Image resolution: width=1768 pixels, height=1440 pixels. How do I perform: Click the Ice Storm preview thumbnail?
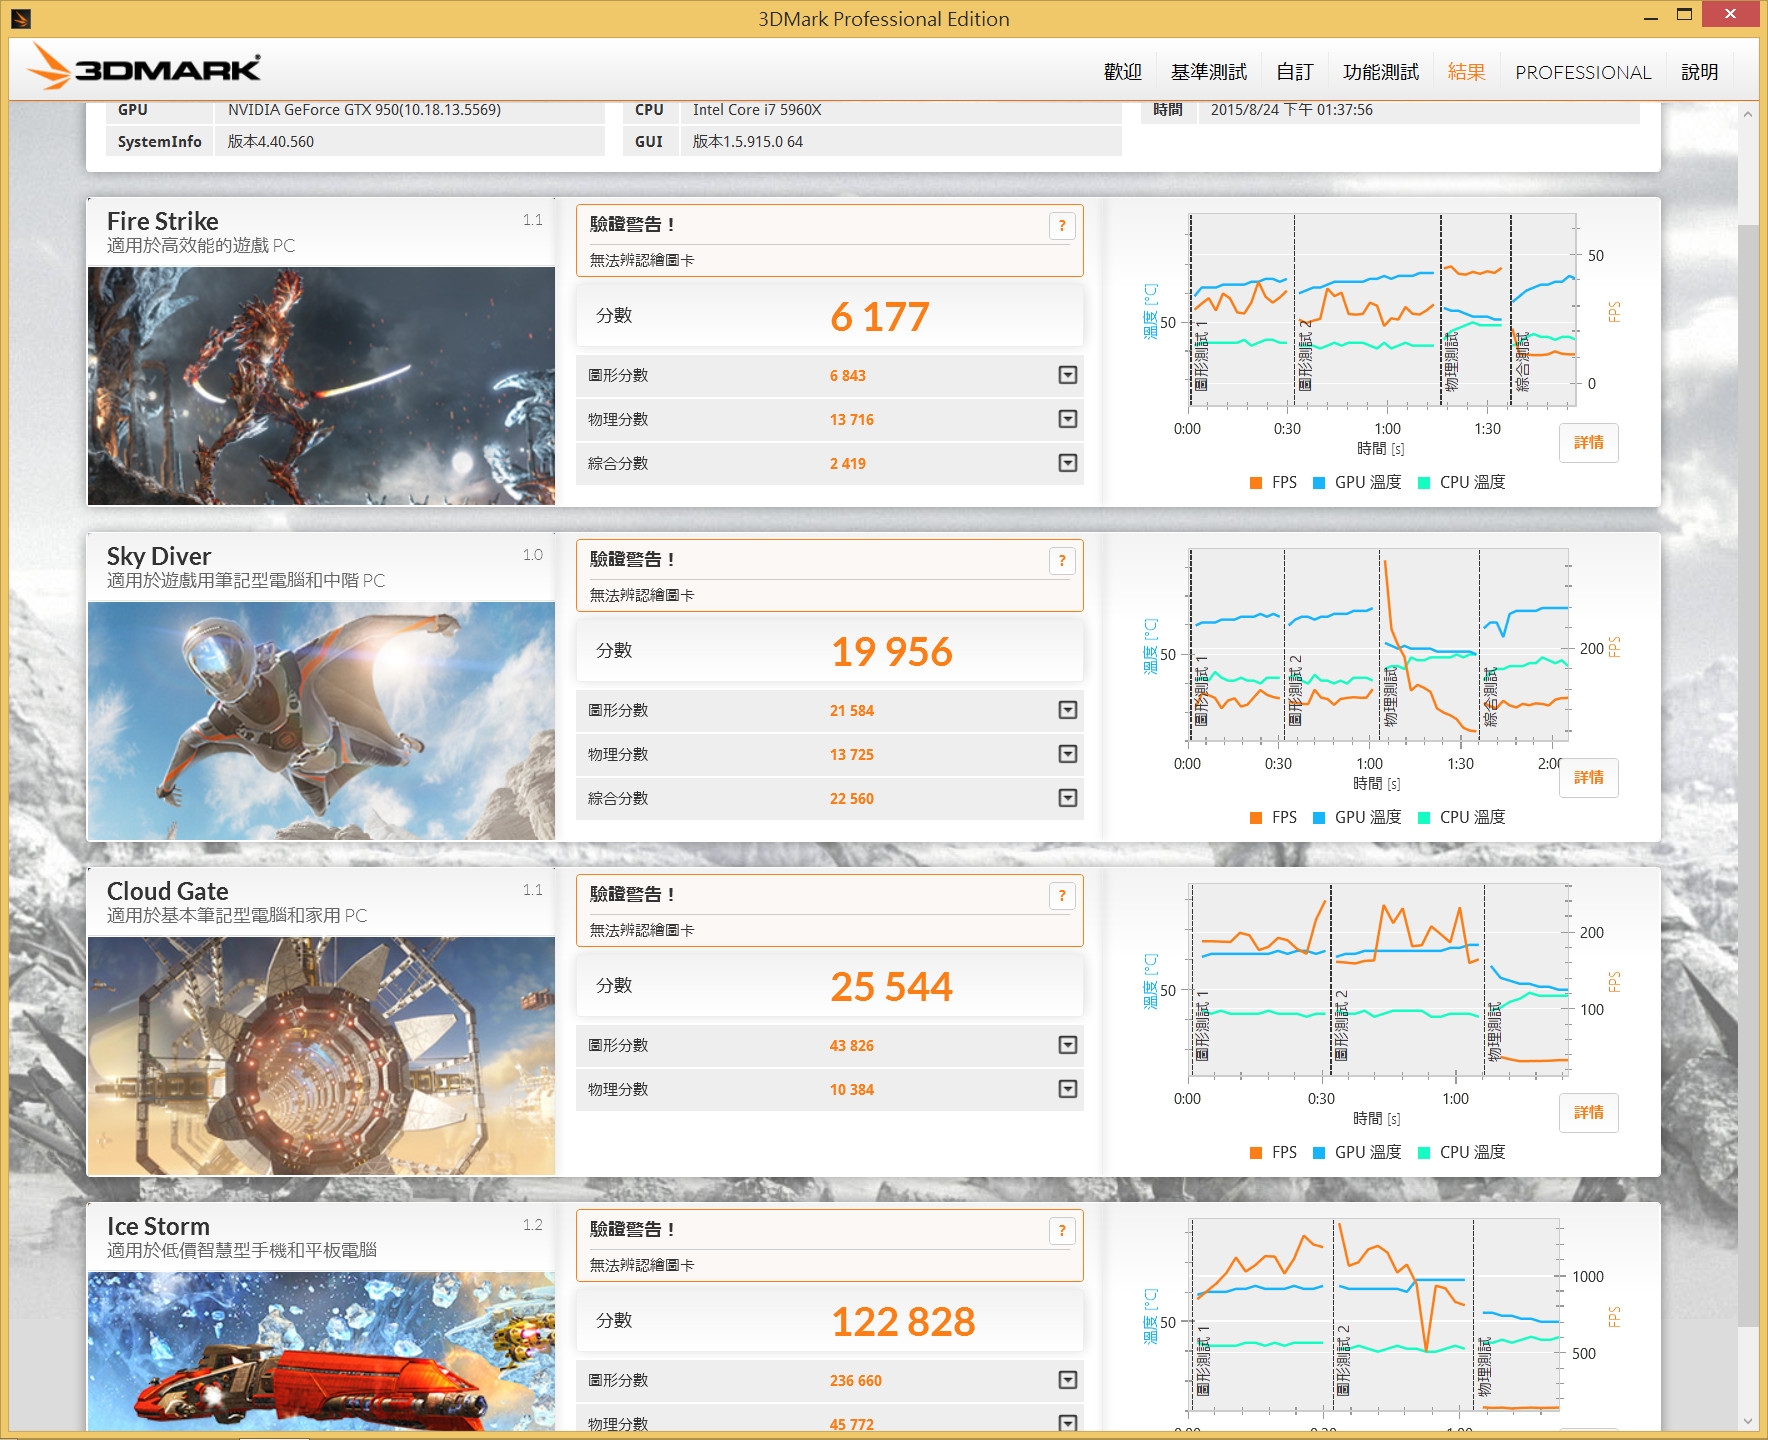pos(321,1351)
